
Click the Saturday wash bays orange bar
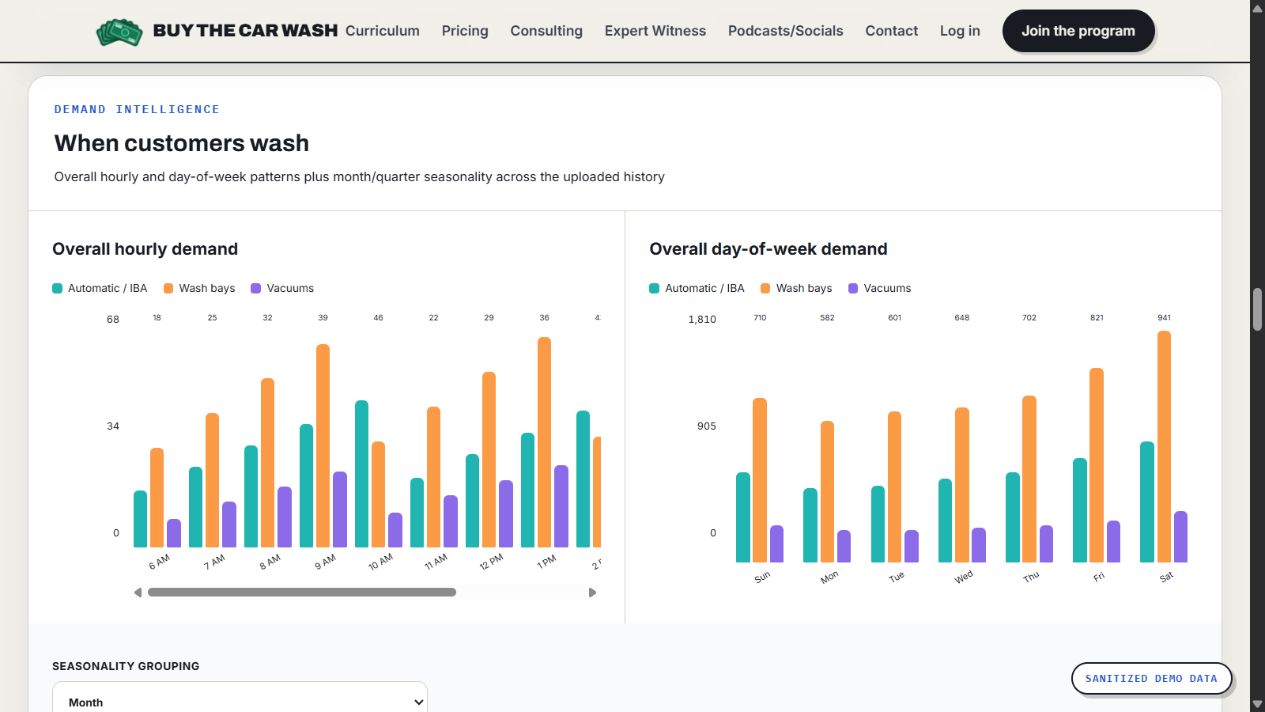1164,446
